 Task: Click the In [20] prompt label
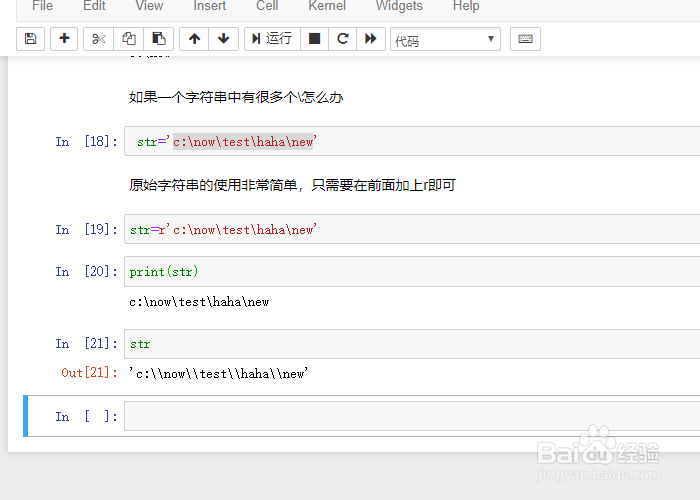click(87, 271)
